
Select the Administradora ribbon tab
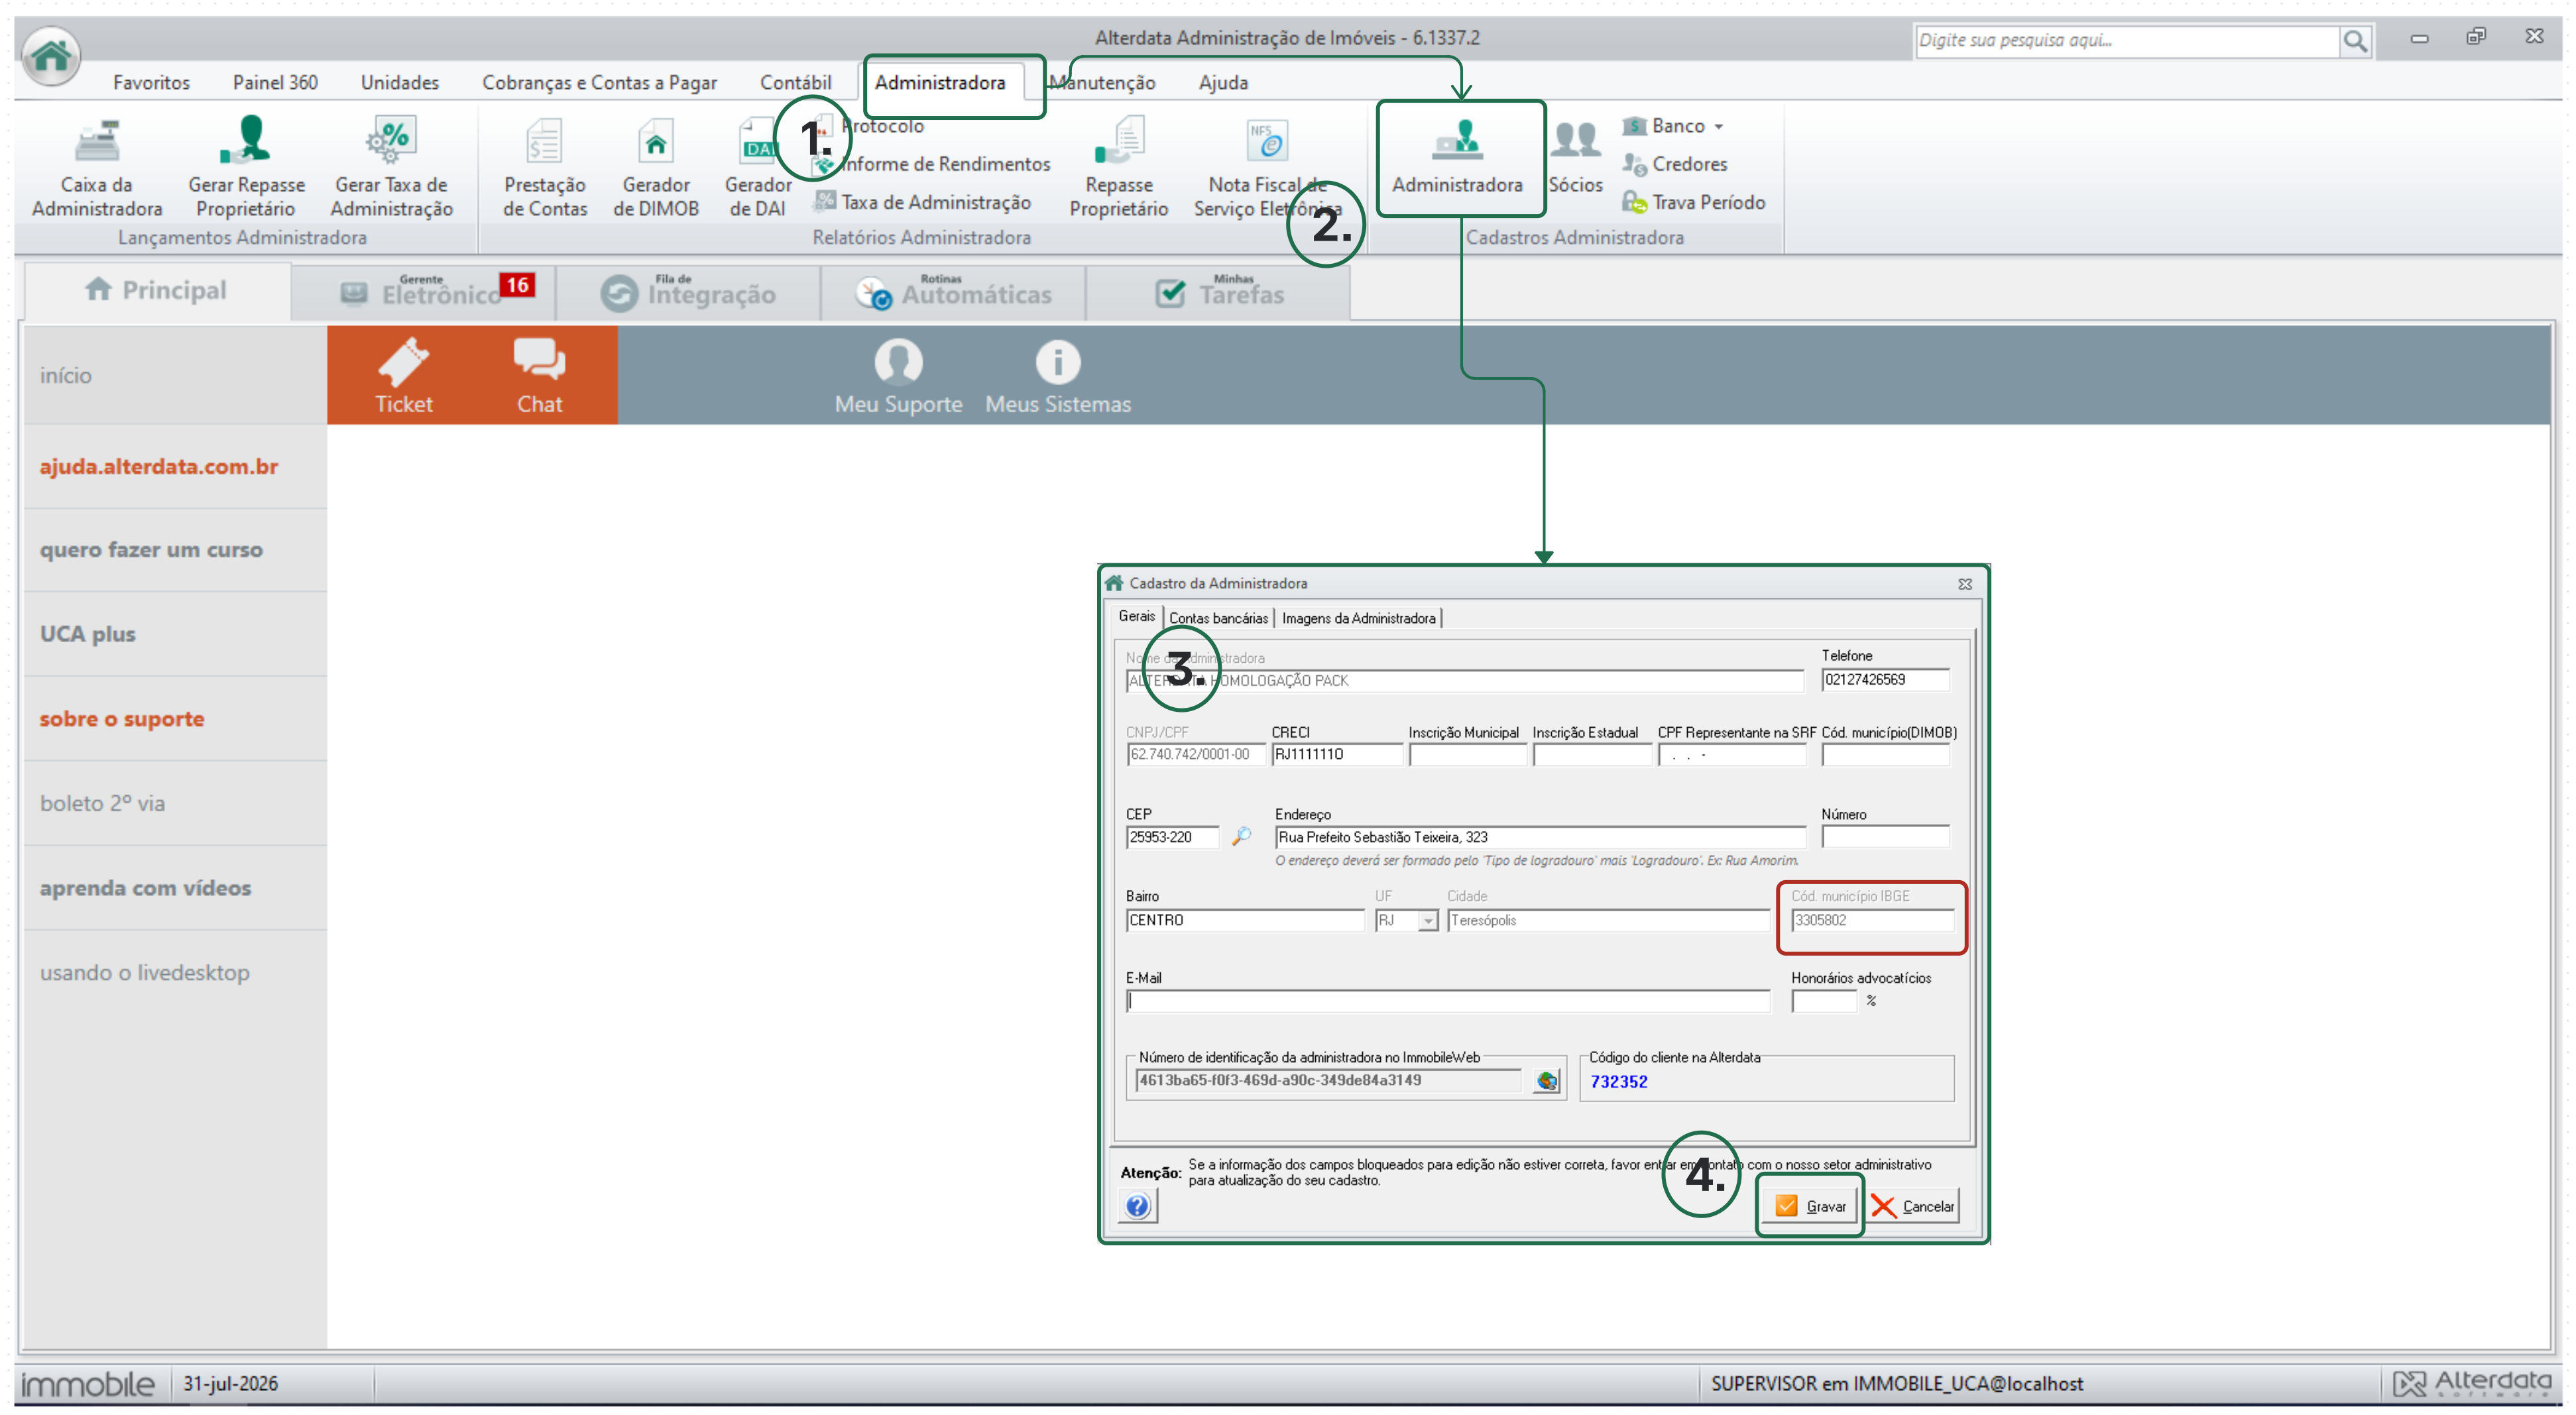[x=940, y=82]
